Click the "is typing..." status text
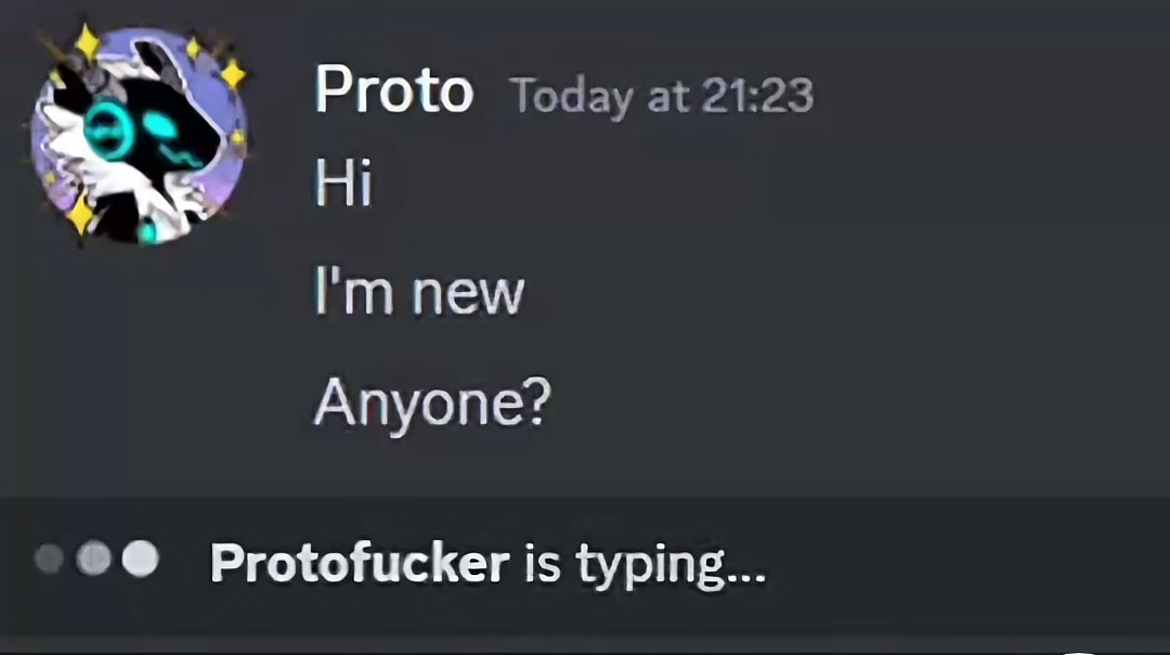The height and width of the screenshot is (655, 1170). click(646, 566)
